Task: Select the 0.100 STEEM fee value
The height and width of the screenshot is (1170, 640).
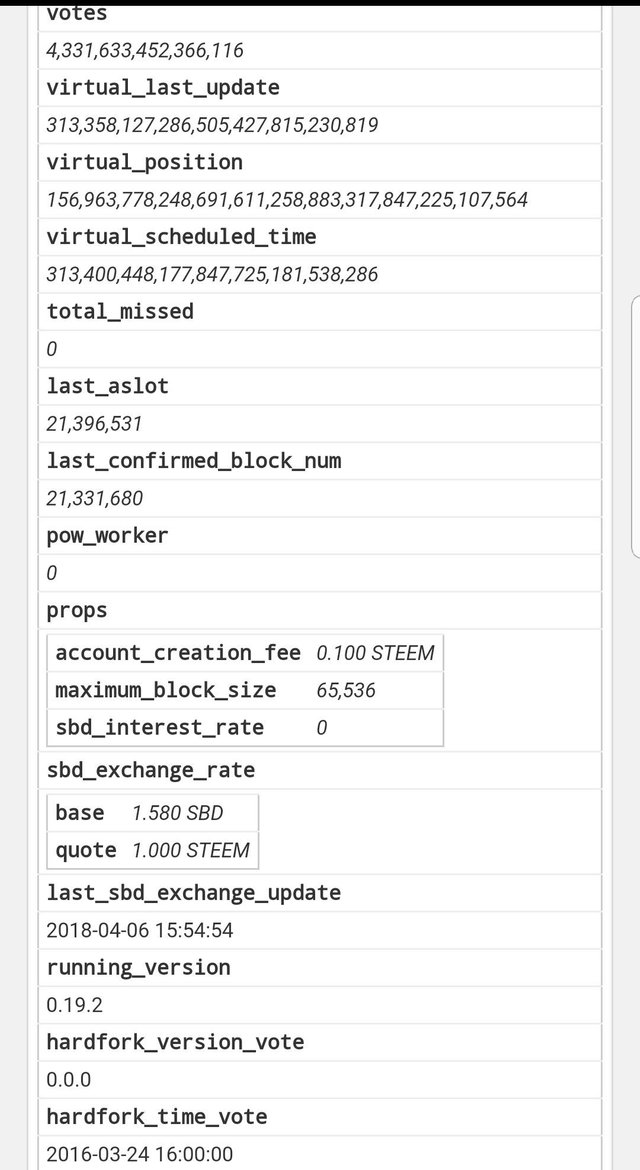Action: (x=375, y=653)
